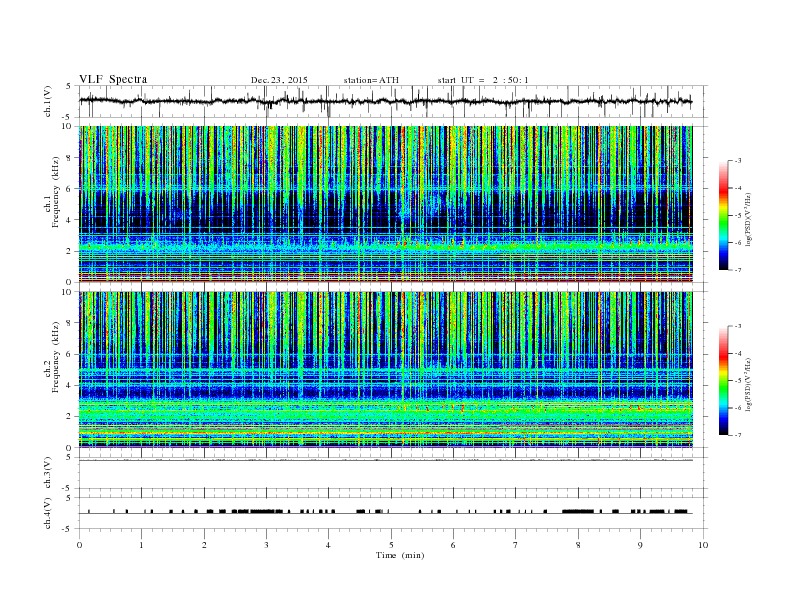
Task: Click the ch.1 colorbar '-3' tick label
Action: [737, 161]
